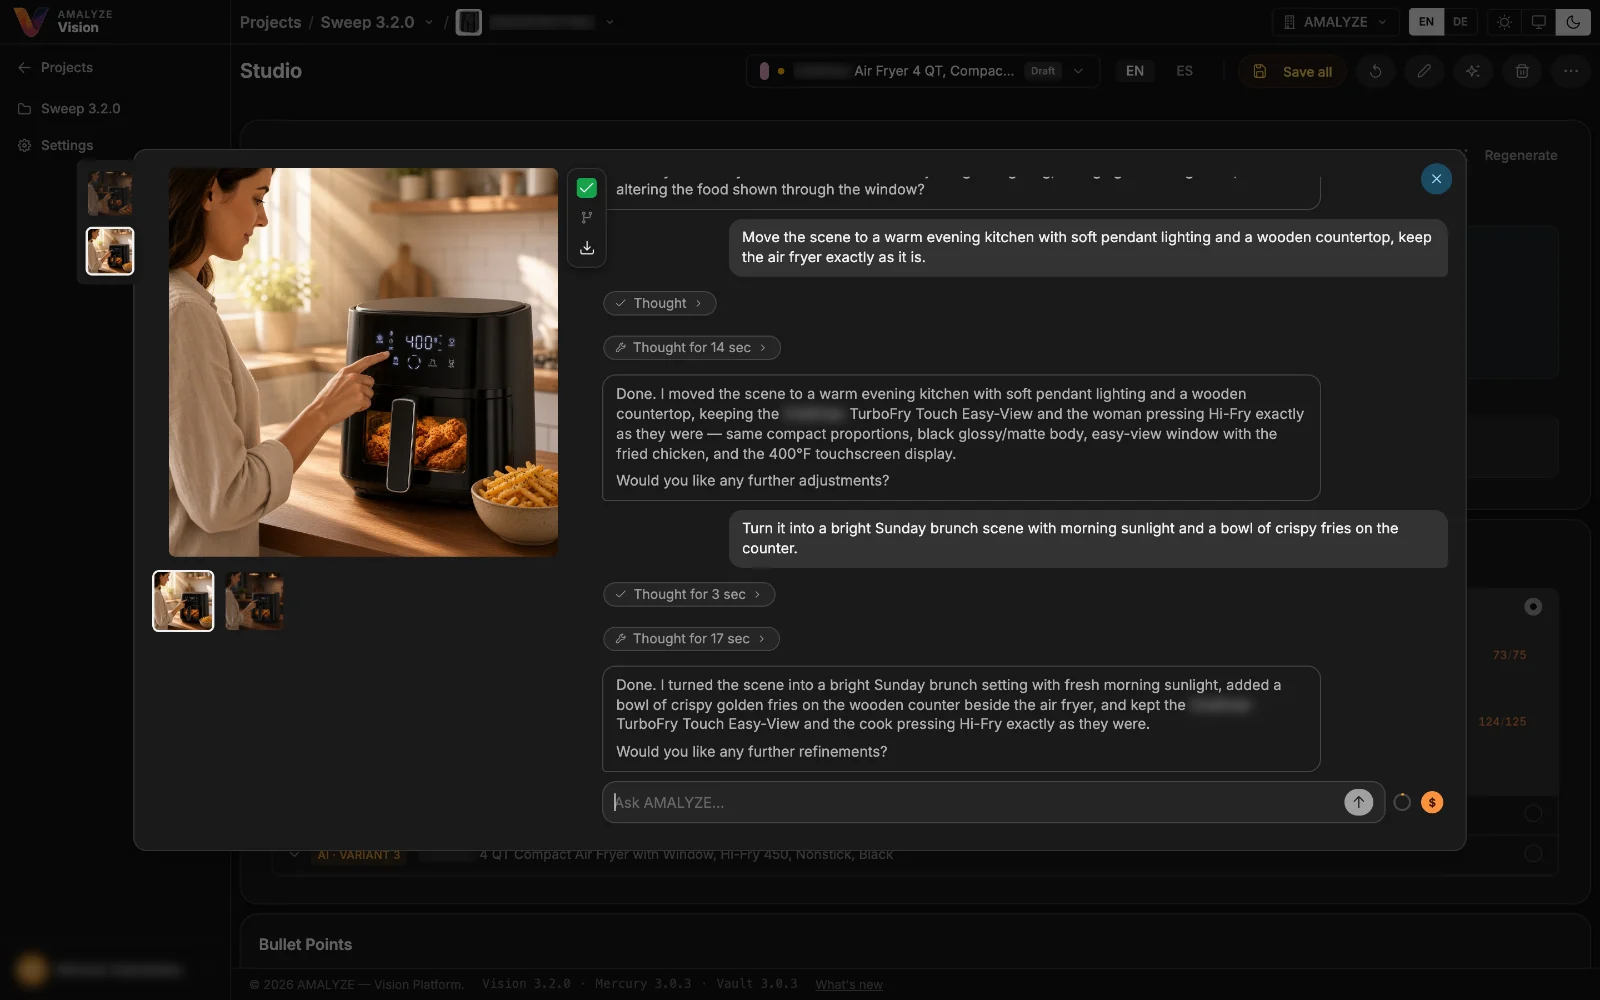Expand the 'Thought for 3 sec' step
Image resolution: width=1600 pixels, height=1000 pixels.
click(x=689, y=594)
